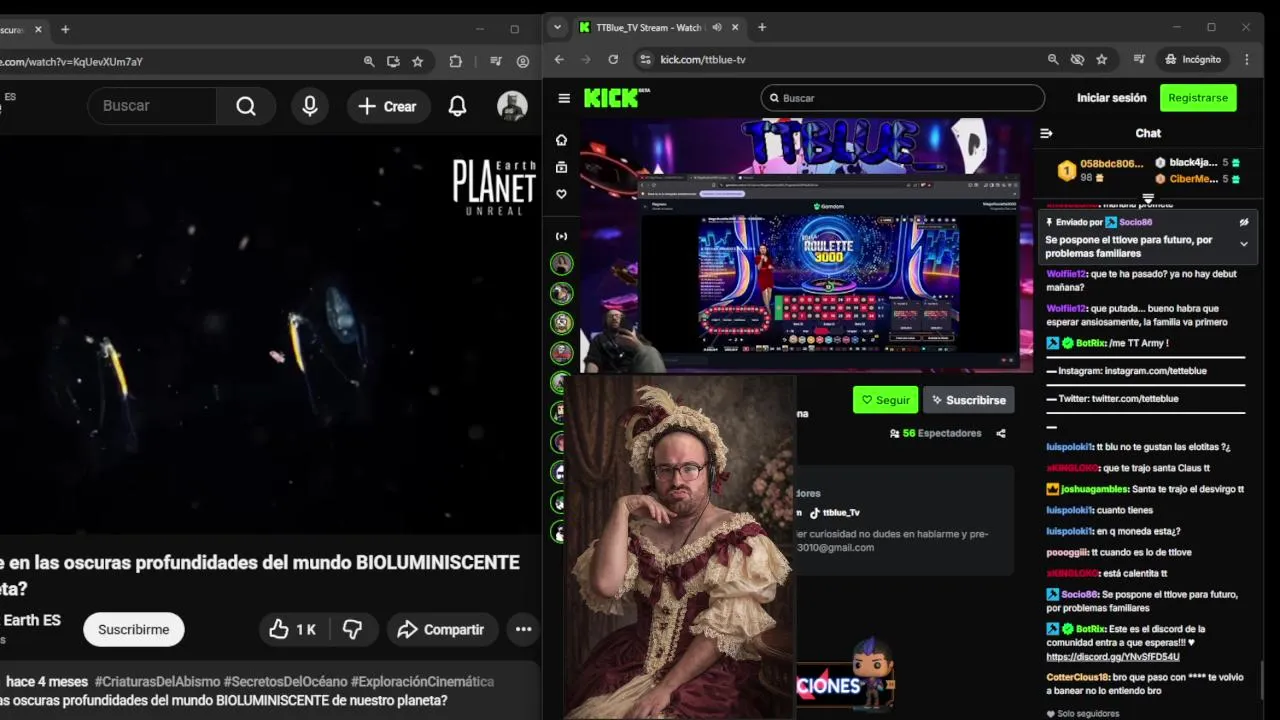Open YouTube account avatar menu

tap(512, 106)
